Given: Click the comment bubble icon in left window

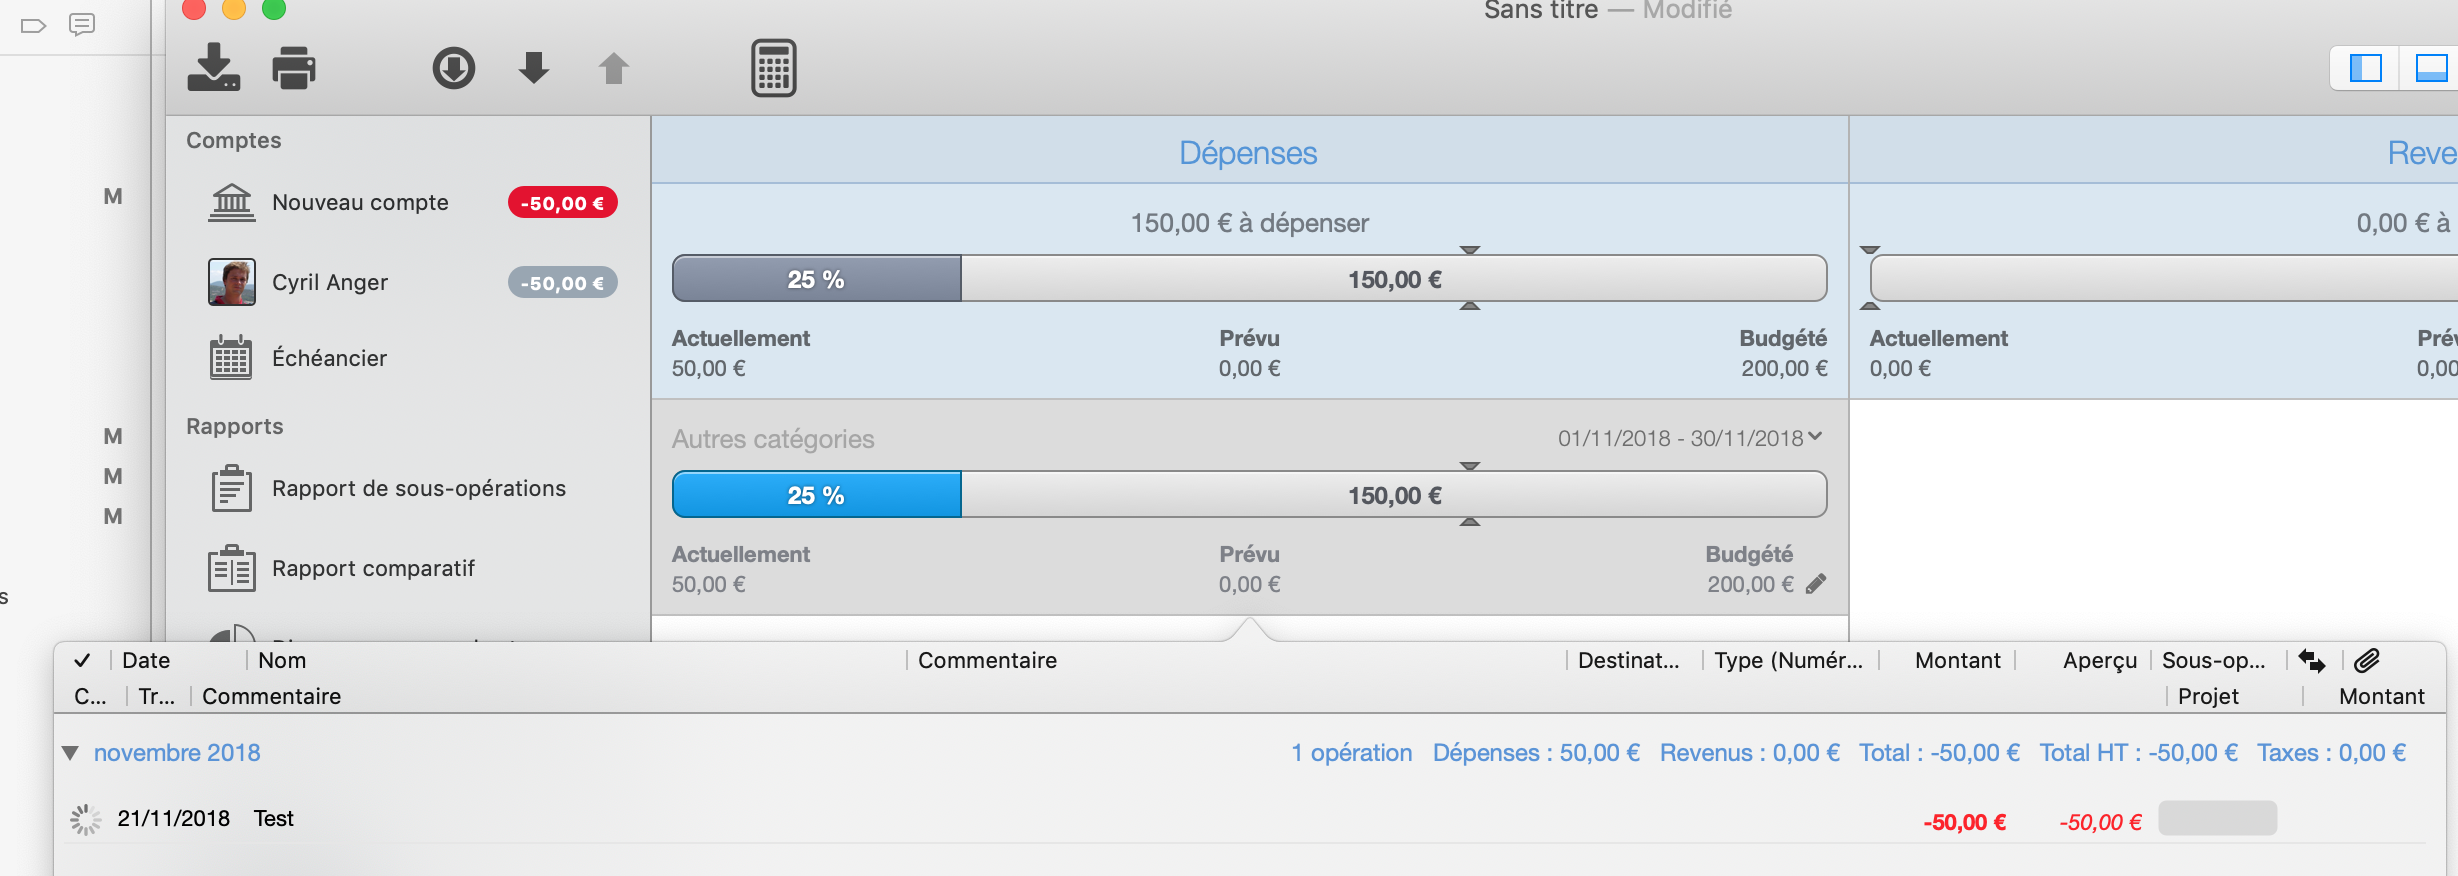Looking at the screenshot, I should (x=82, y=24).
